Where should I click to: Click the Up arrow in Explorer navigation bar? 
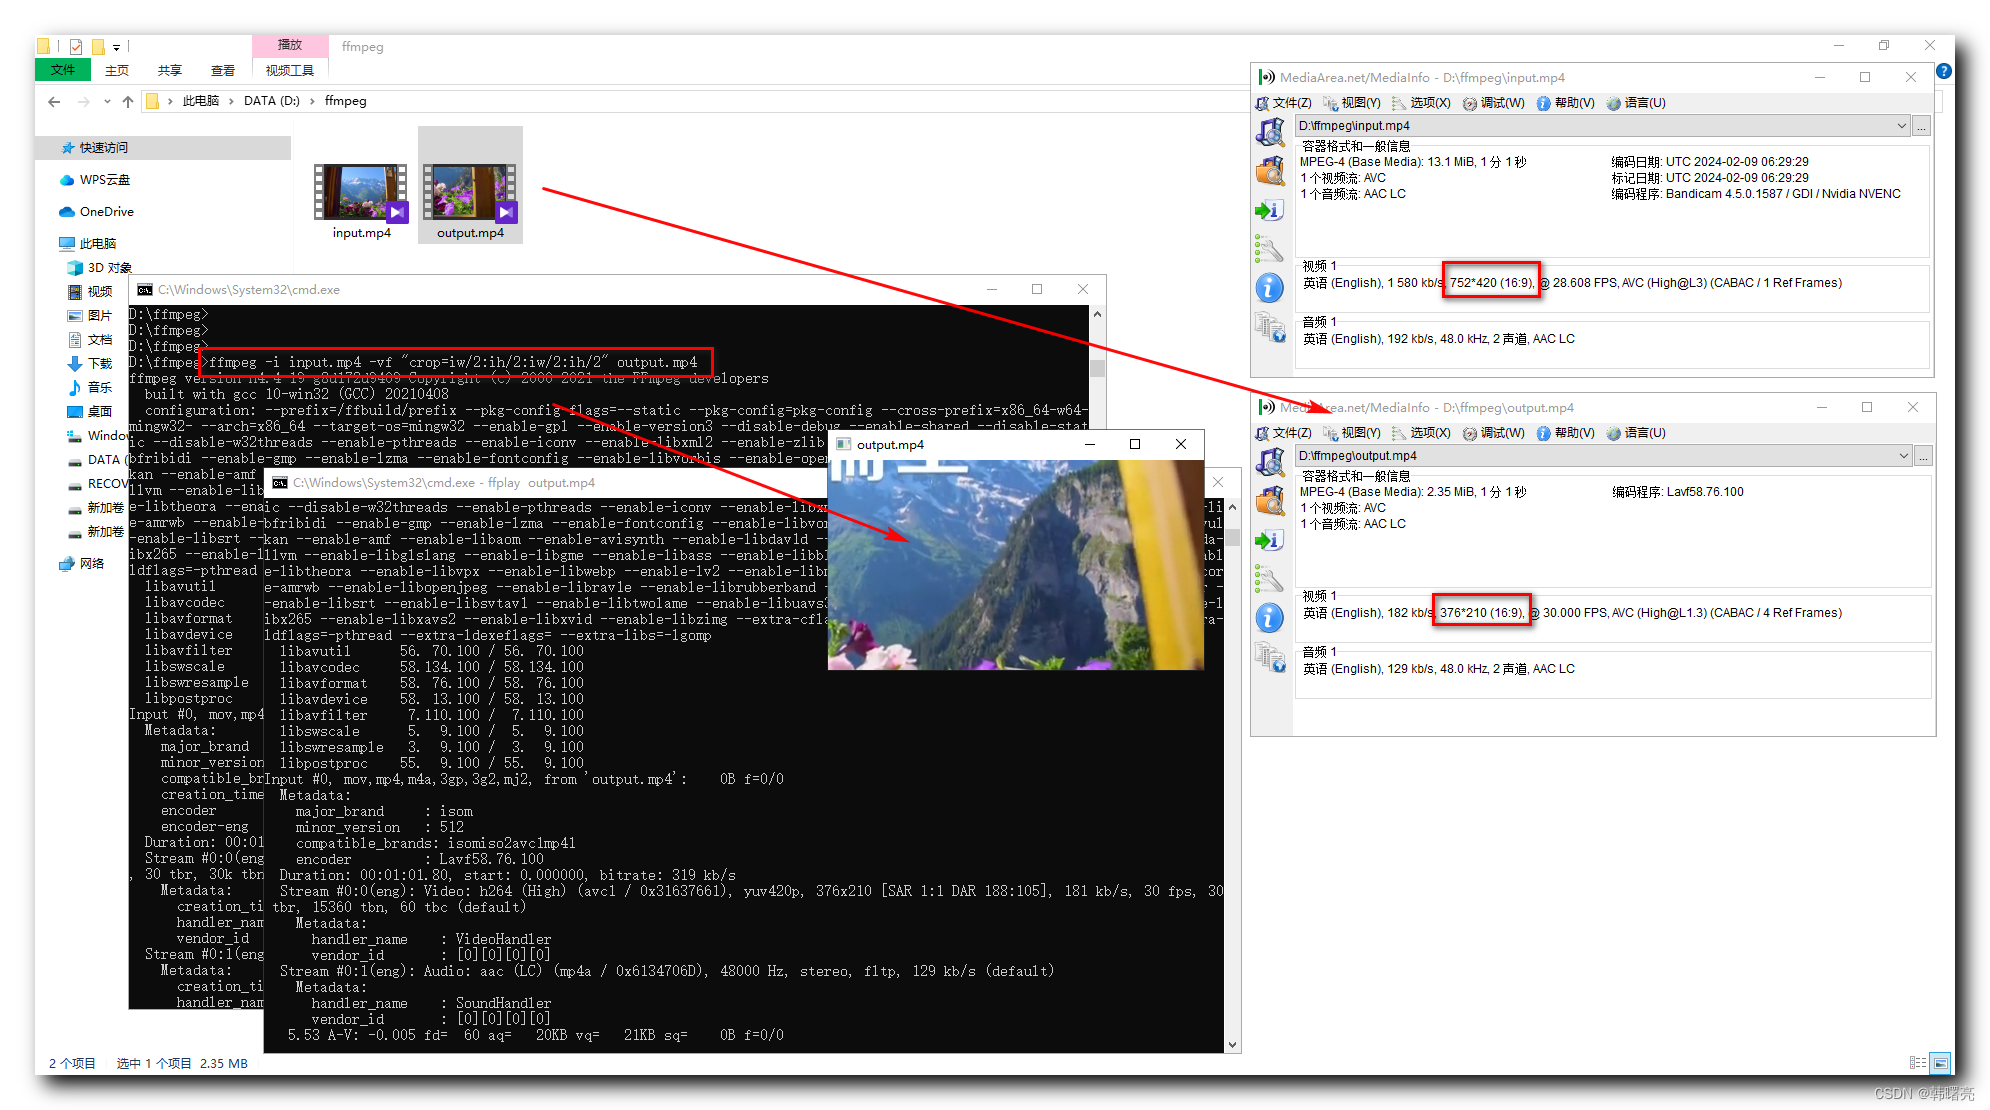point(128,101)
